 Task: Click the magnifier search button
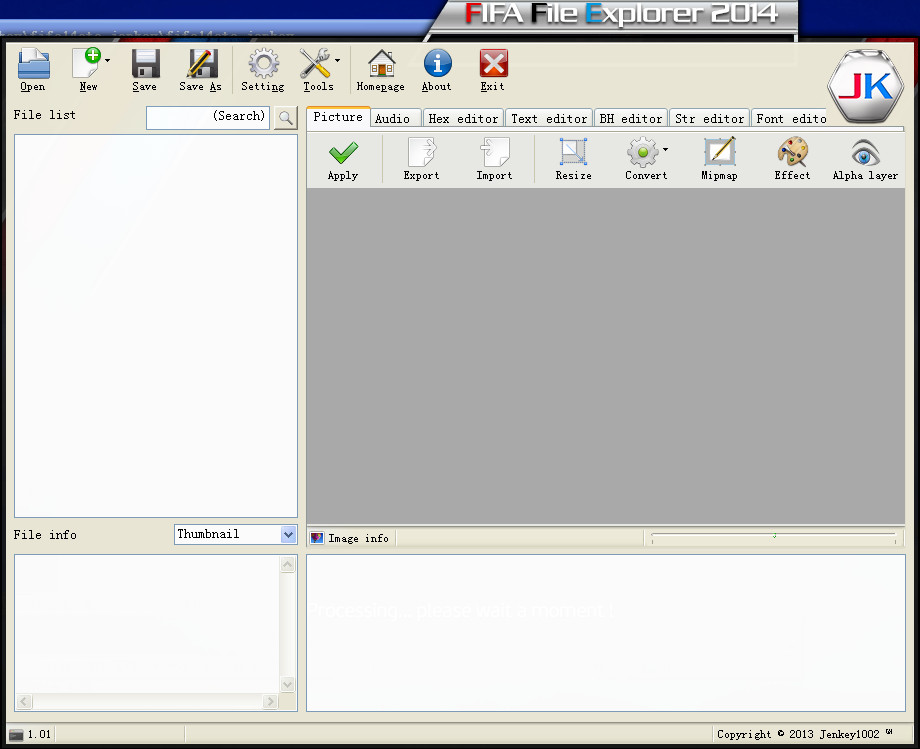coord(286,118)
